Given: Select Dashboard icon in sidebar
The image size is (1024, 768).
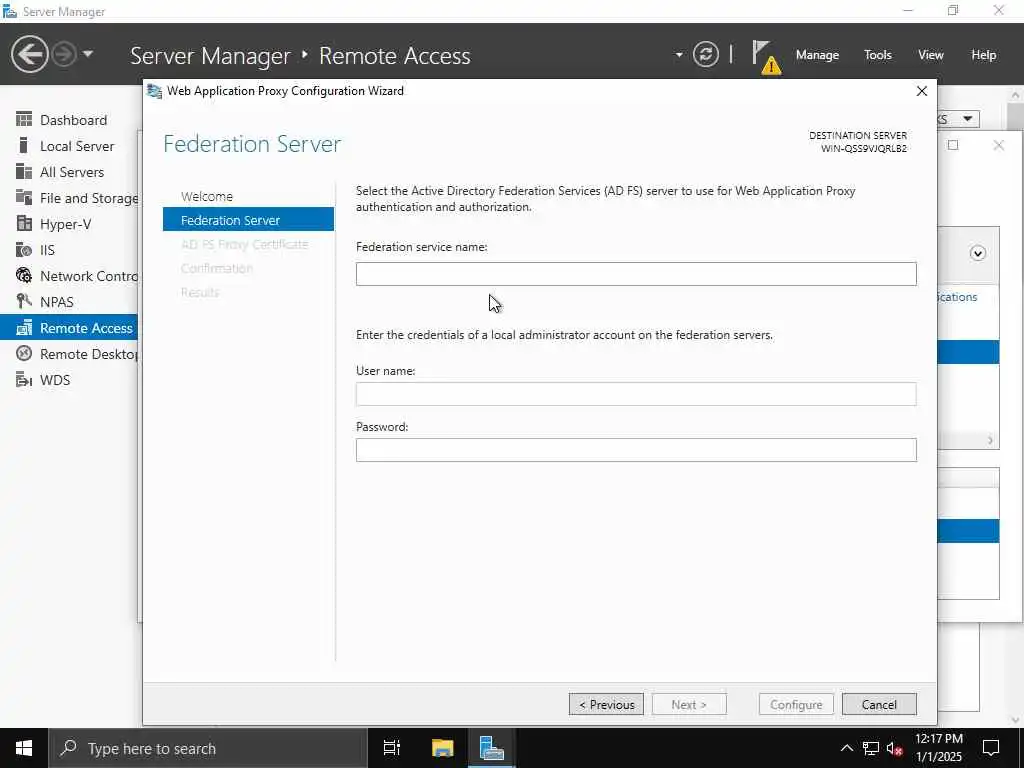Looking at the screenshot, I should [x=24, y=120].
